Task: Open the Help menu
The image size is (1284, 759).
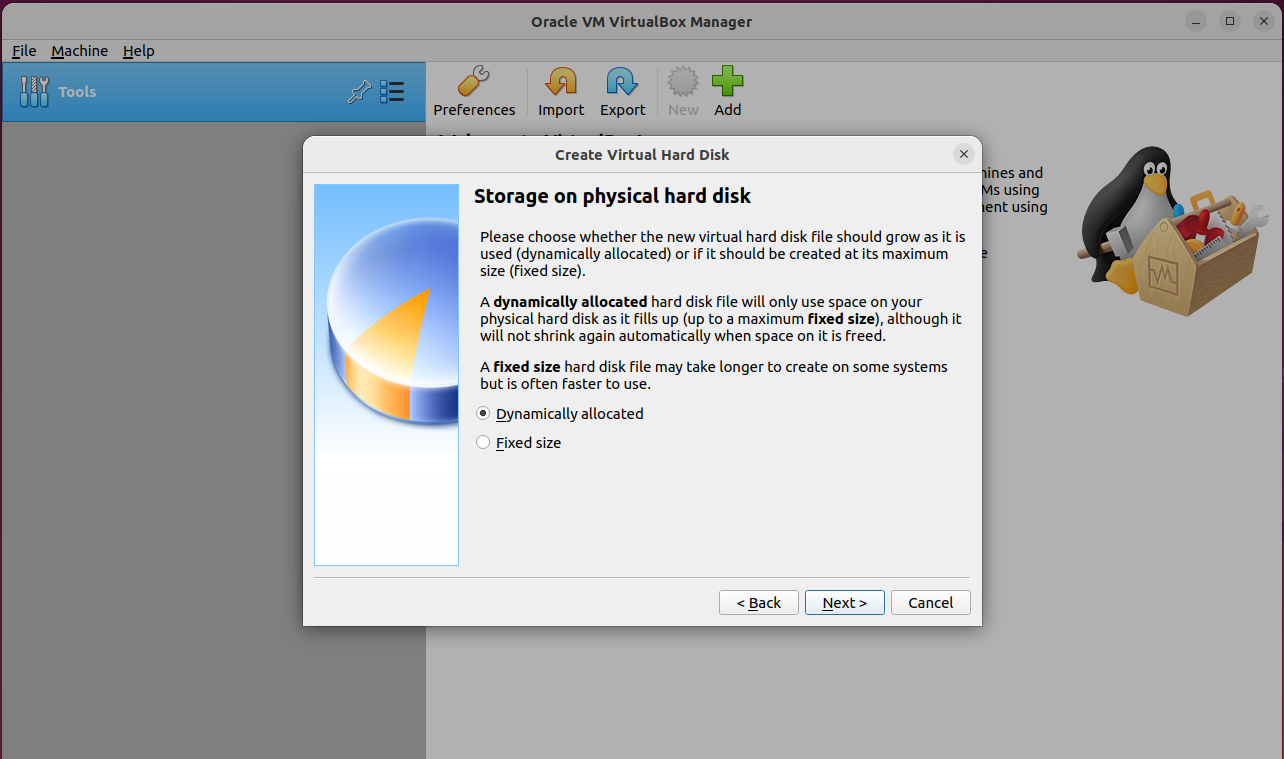Action: pos(139,51)
